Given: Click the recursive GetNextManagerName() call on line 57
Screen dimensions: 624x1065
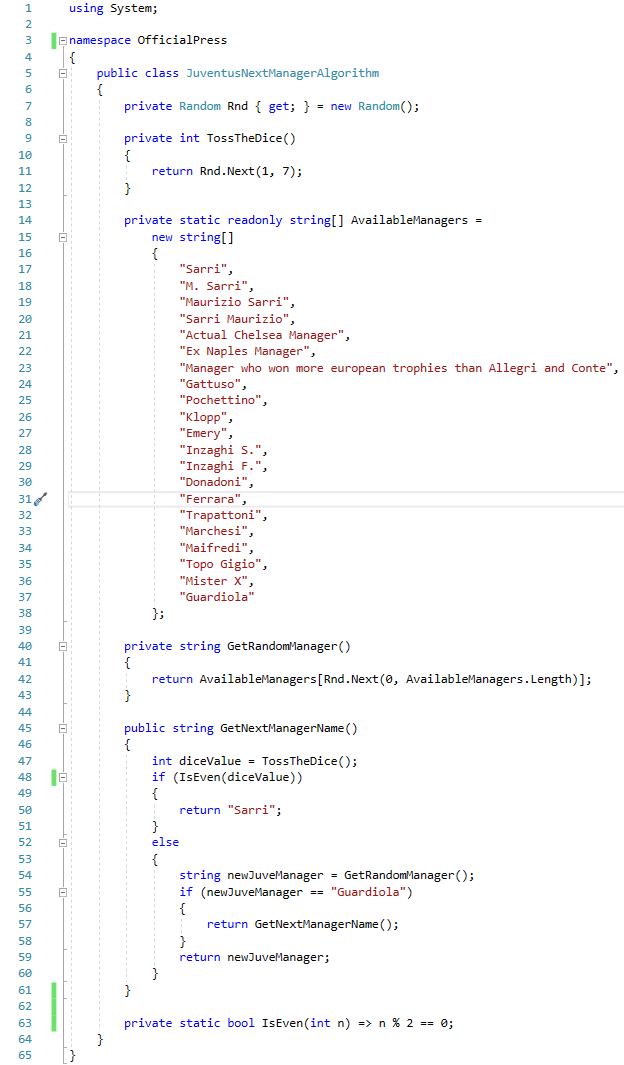Looking at the screenshot, I should [x=323, y=924].
